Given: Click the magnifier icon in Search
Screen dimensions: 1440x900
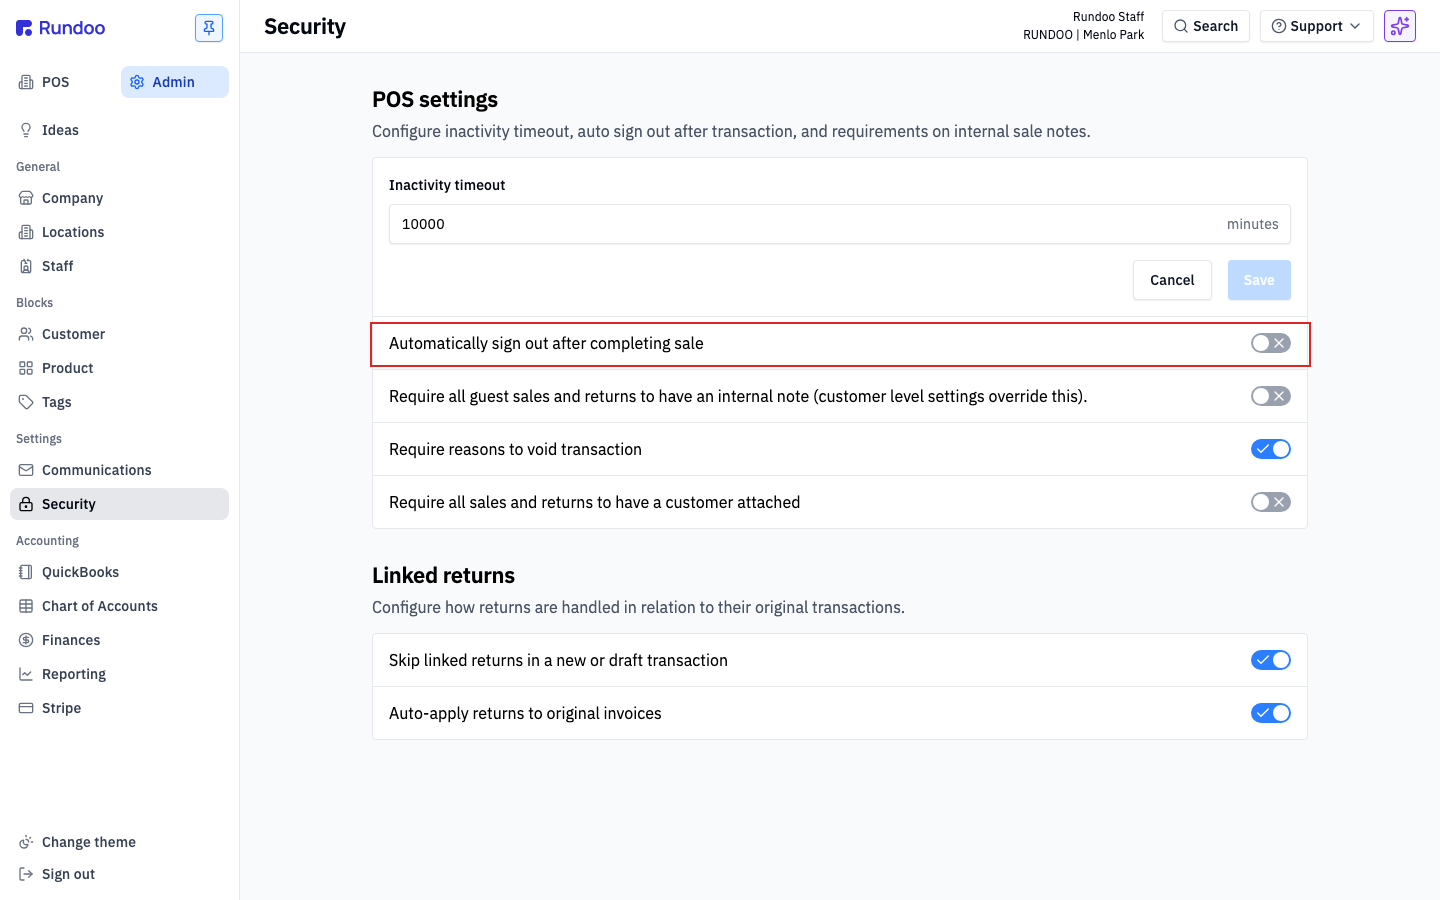Looking at the screenshot, I should pos(1181,26).
